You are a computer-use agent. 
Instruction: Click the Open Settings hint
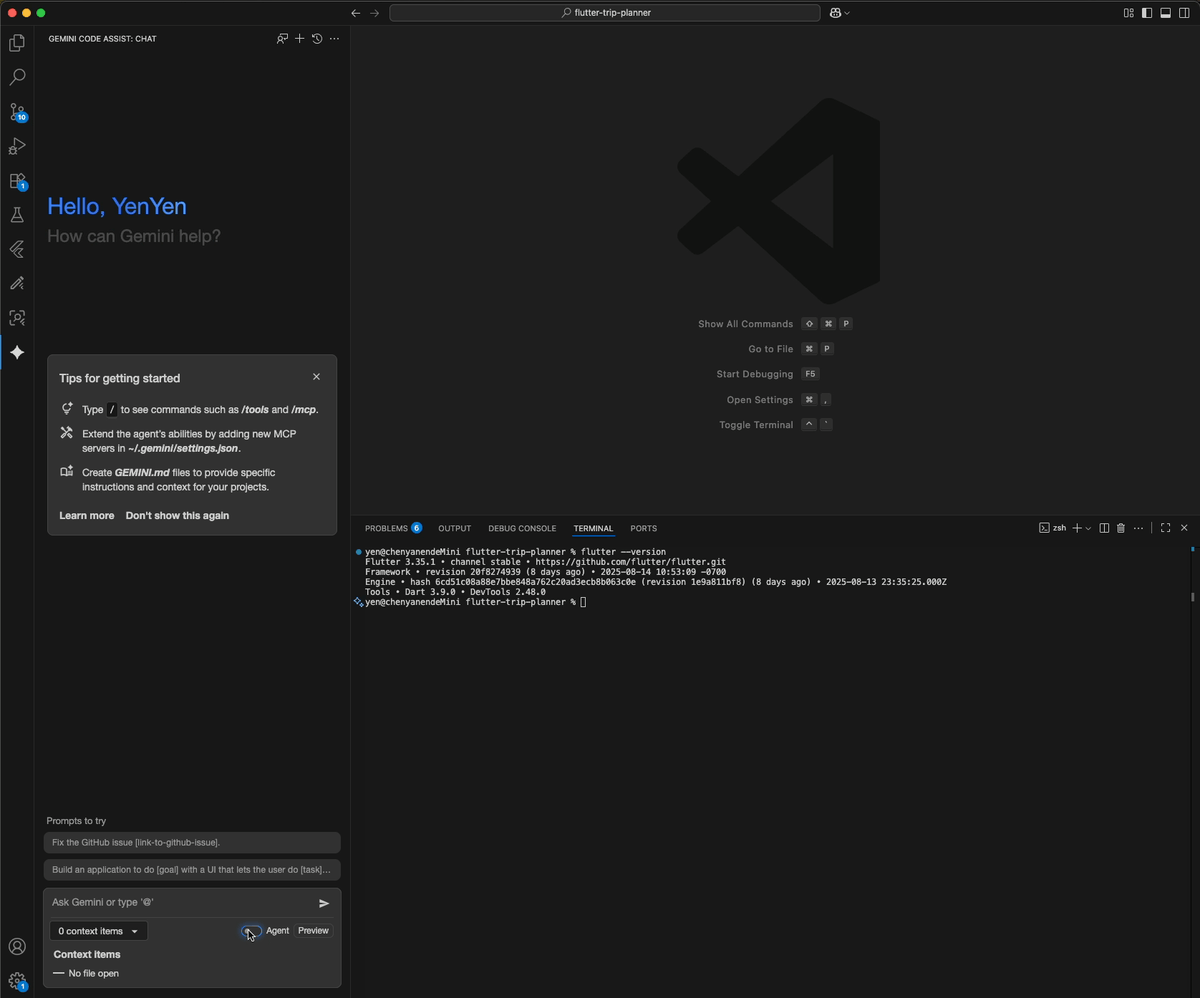coord(780,400)
